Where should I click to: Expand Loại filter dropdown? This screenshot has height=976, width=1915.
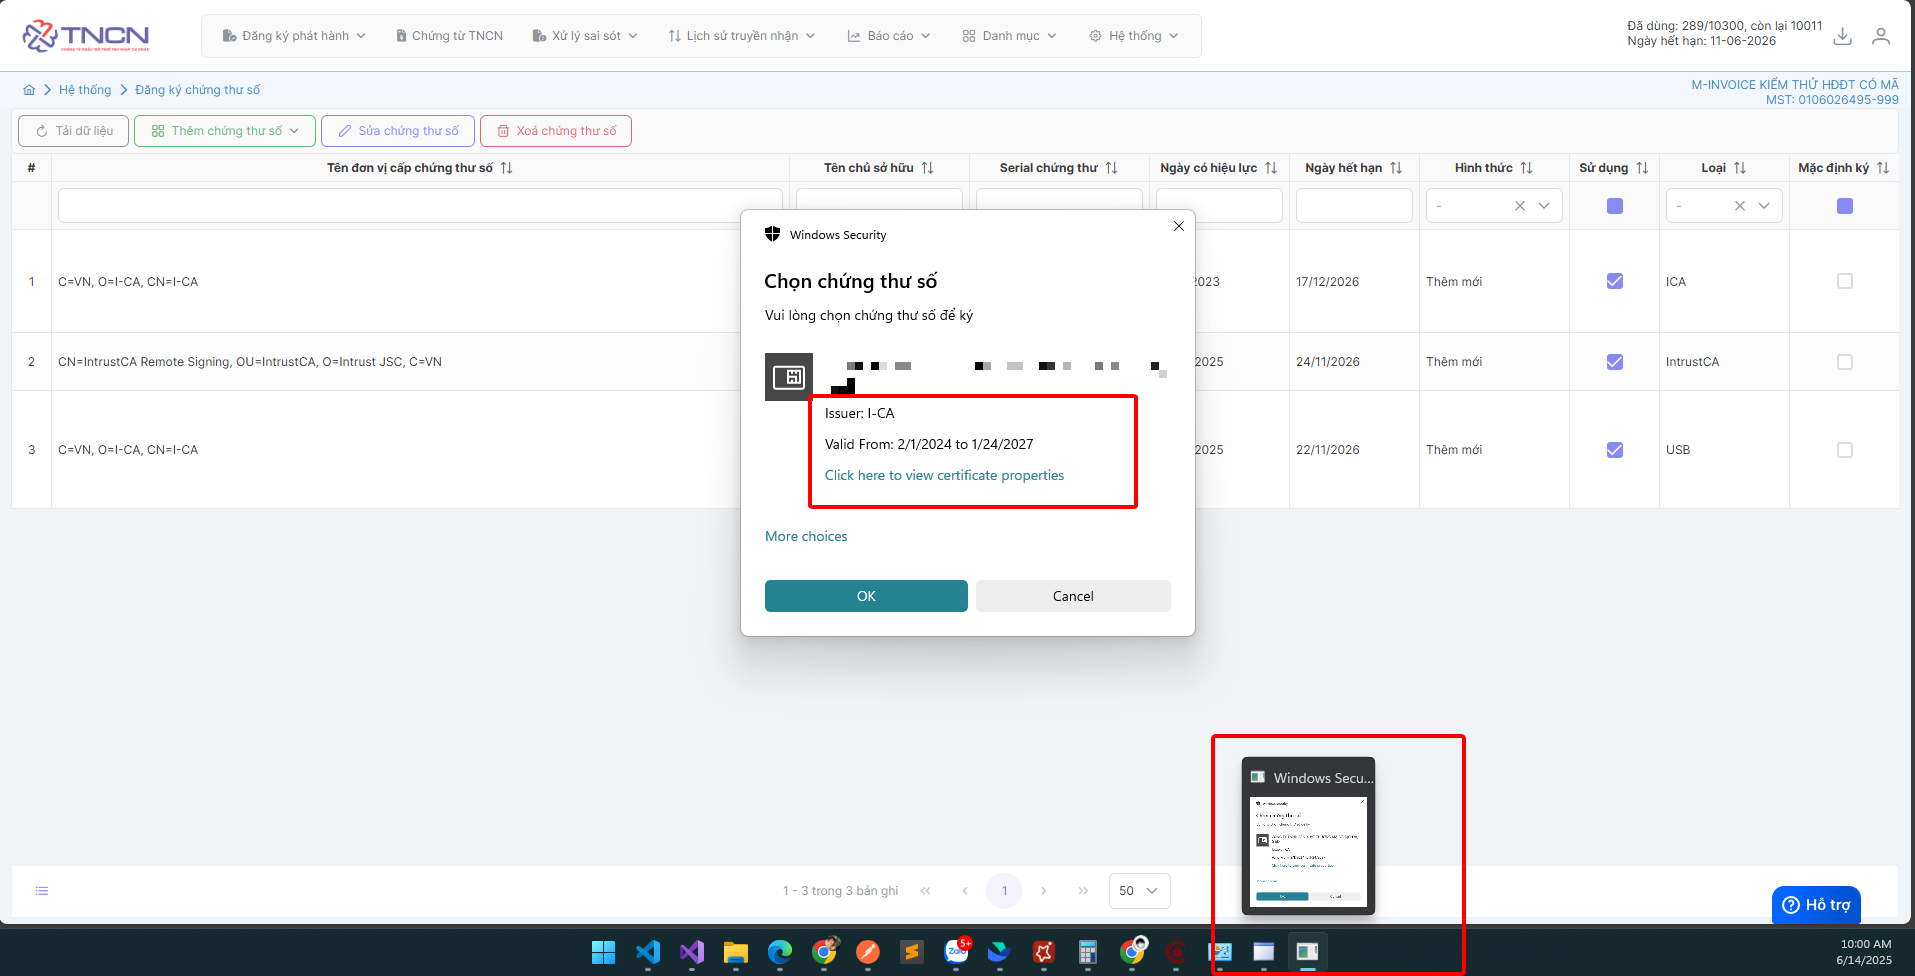point(1764,206)
